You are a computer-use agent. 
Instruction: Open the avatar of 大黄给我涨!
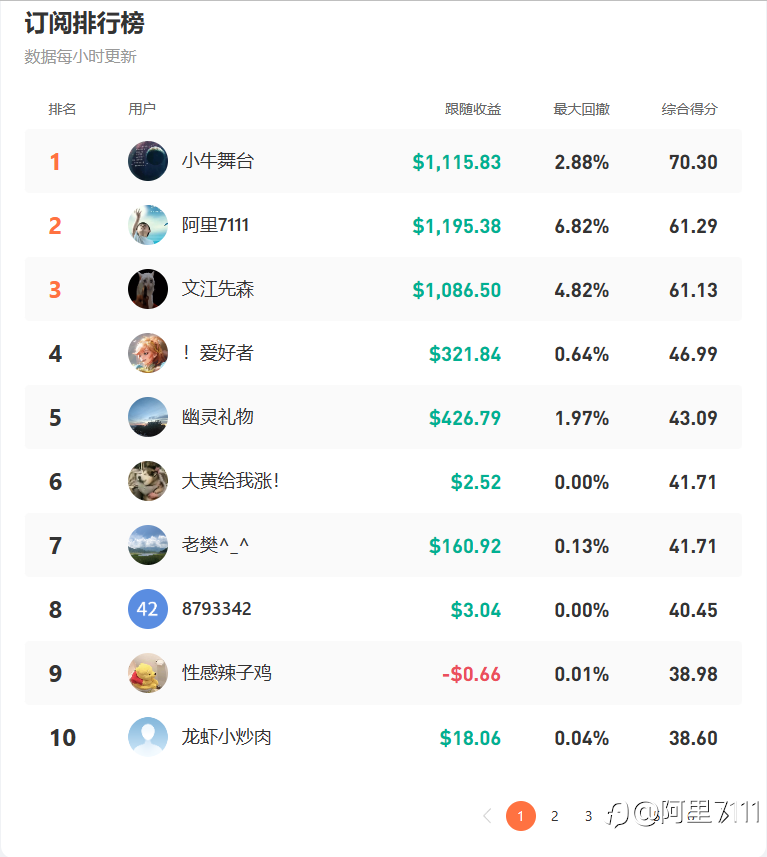pos(148,481)
